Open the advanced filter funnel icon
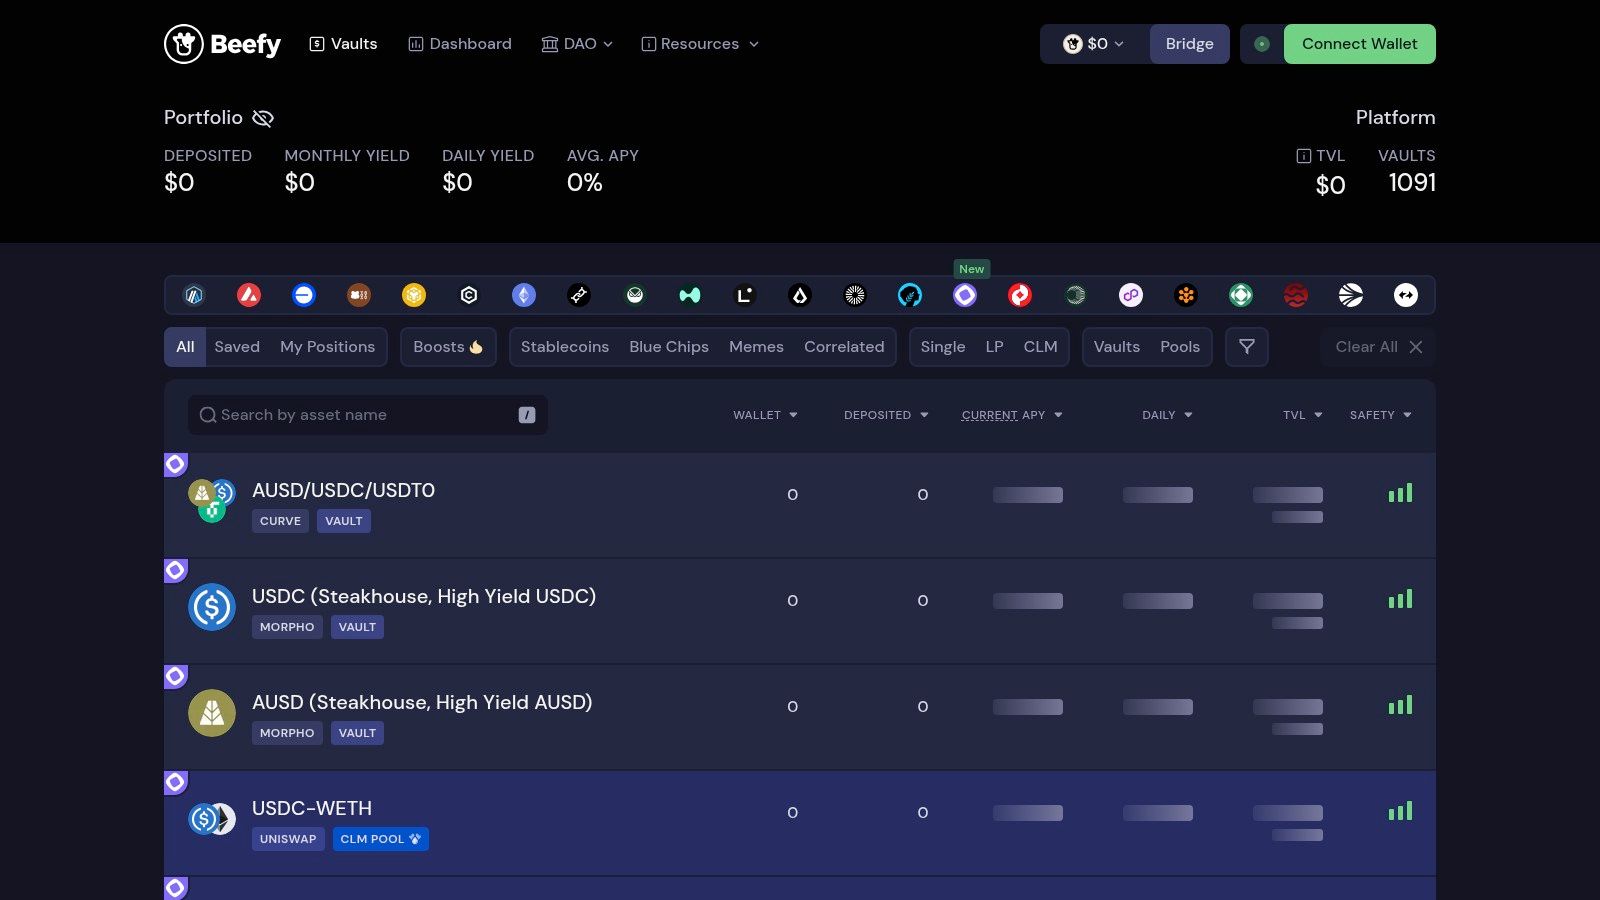 point(1246,347)
